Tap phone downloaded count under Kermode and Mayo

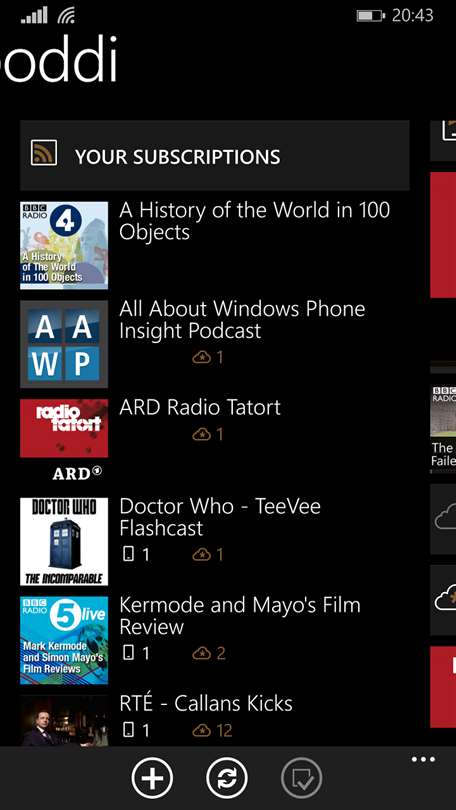coord(136,653)
